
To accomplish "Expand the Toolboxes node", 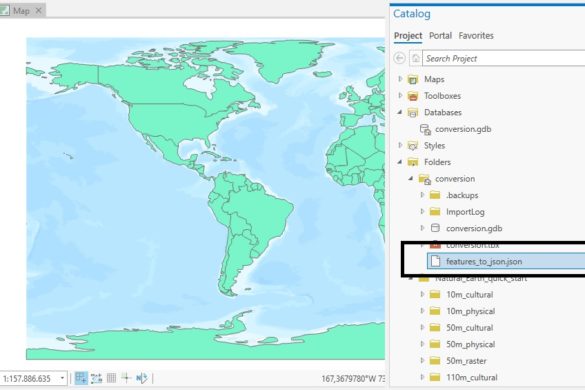I will click(400, 96).
